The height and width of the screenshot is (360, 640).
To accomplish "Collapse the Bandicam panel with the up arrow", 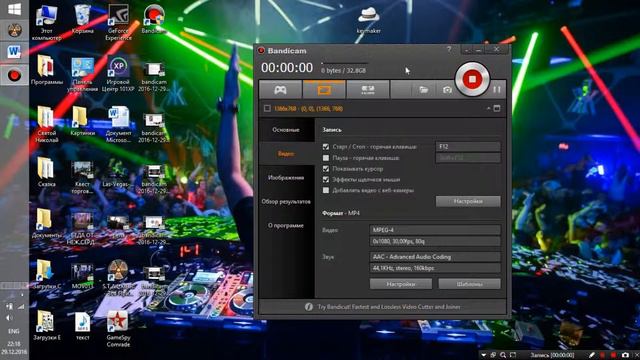I will (488, 109).
